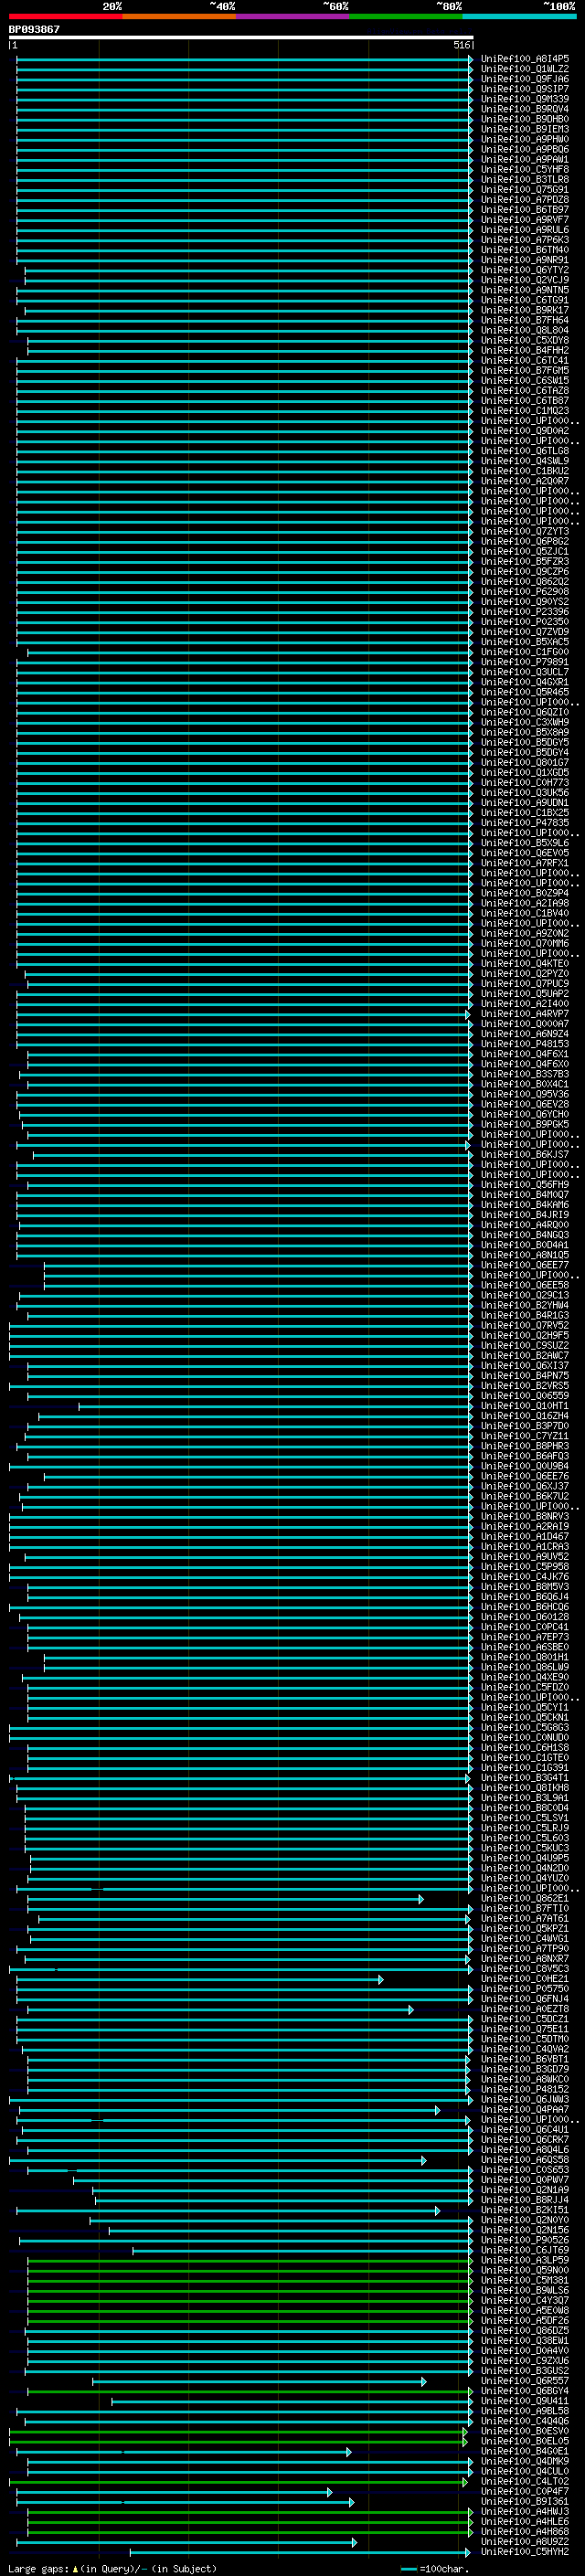Select the UniRef100_C4LT02 label
585x2576 pixels.
click(x=525, y=2481)
